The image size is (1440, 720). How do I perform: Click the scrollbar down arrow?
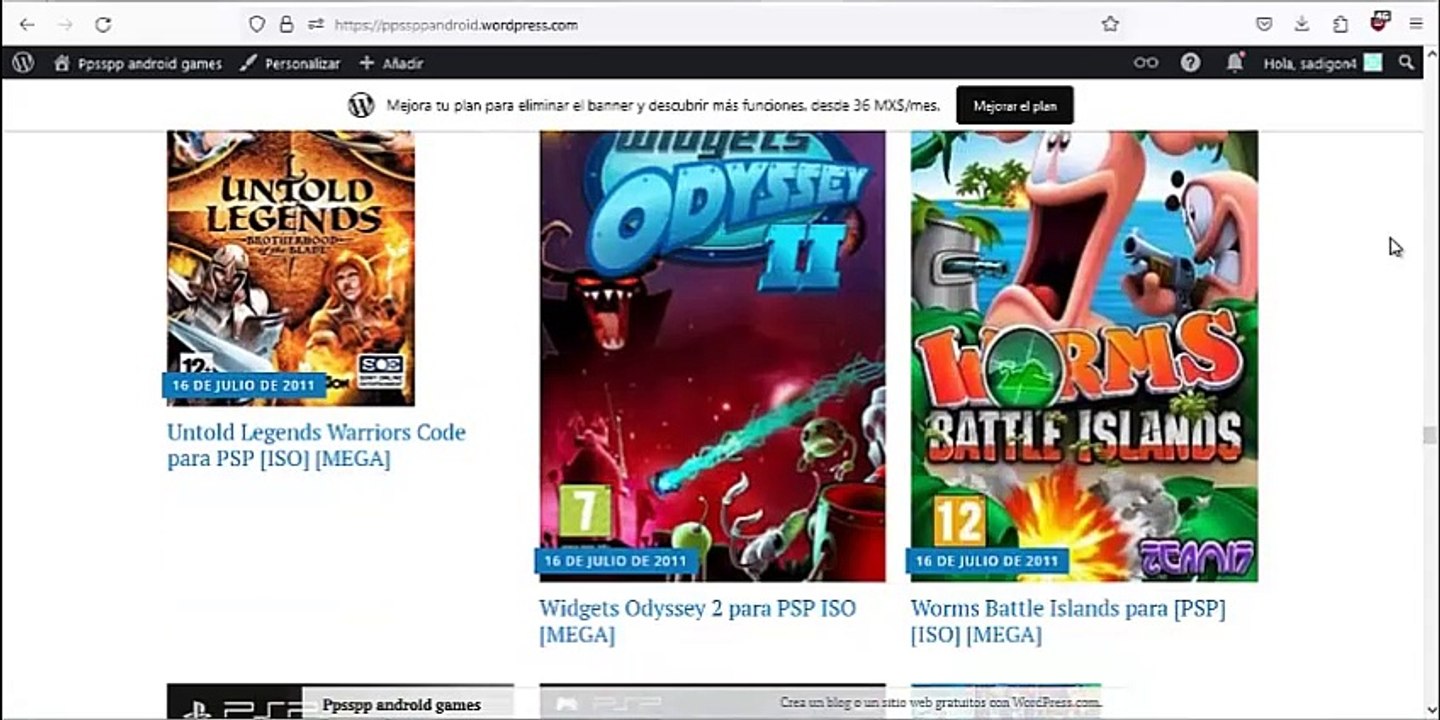(1430, 709)
